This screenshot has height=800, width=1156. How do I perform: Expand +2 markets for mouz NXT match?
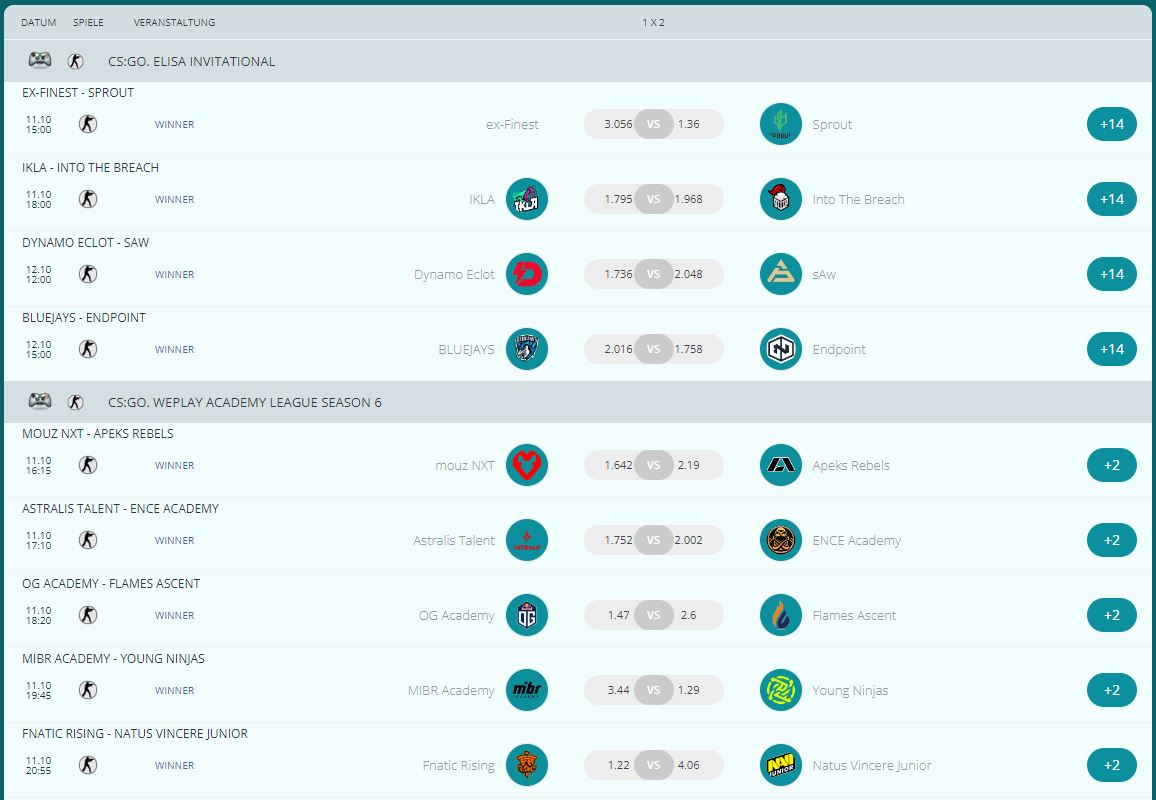[x=1111, y=465]
